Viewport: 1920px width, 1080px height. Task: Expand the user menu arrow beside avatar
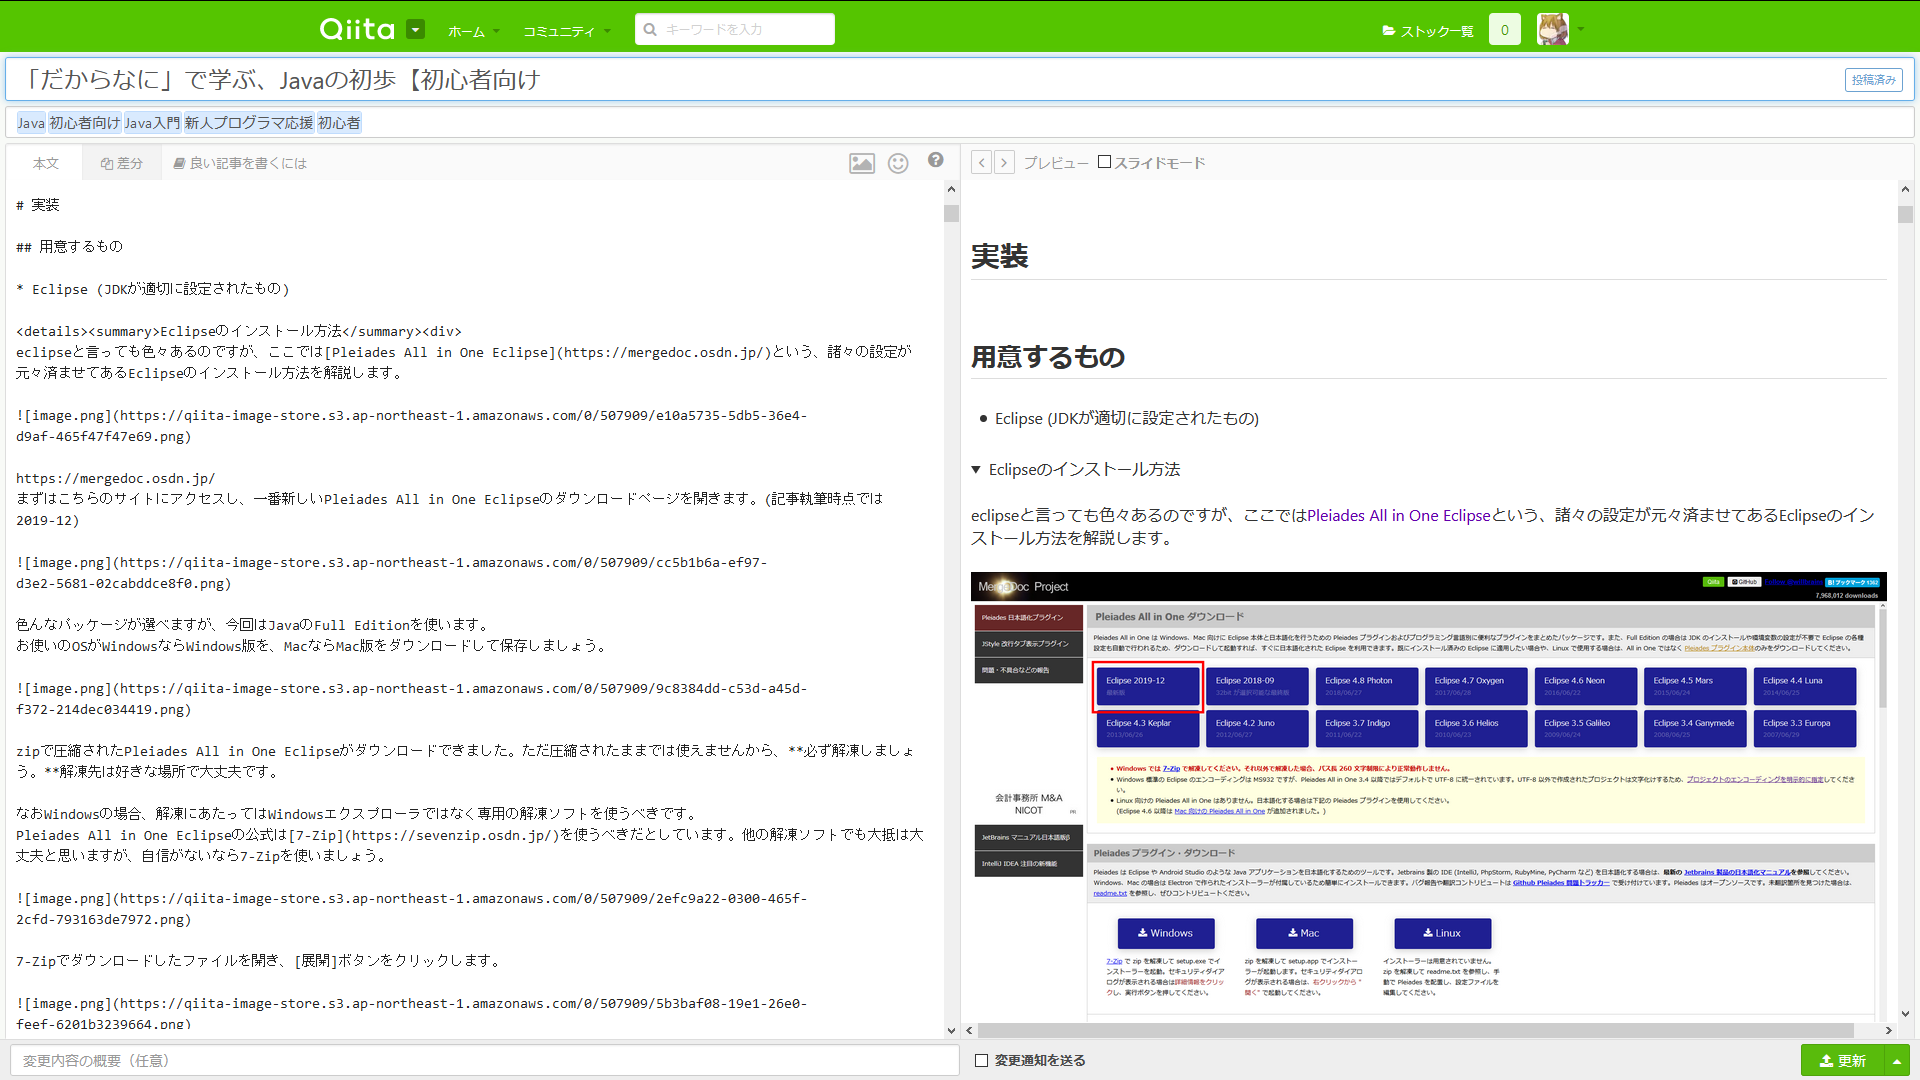[x=1581, y=29]
